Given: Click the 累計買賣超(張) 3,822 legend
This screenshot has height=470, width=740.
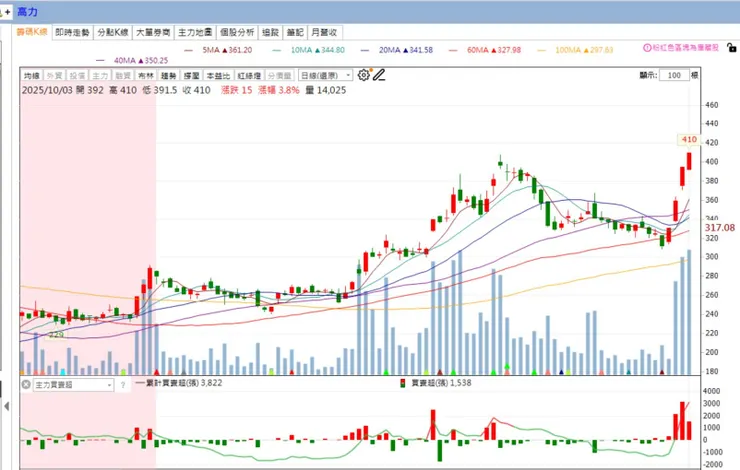Looking at the screenshot, I should [179, 383].
